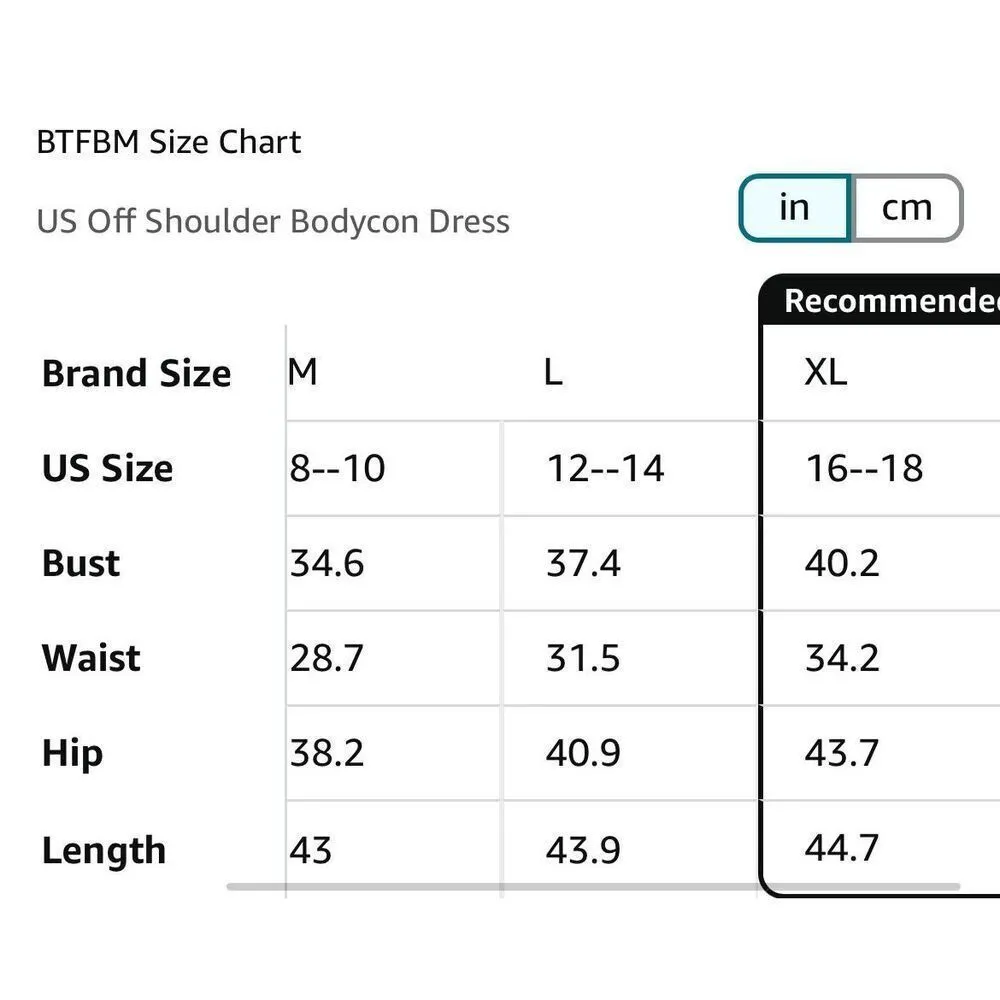
Task: Select the US size 16--18 cell
Action: coord(864,468)
